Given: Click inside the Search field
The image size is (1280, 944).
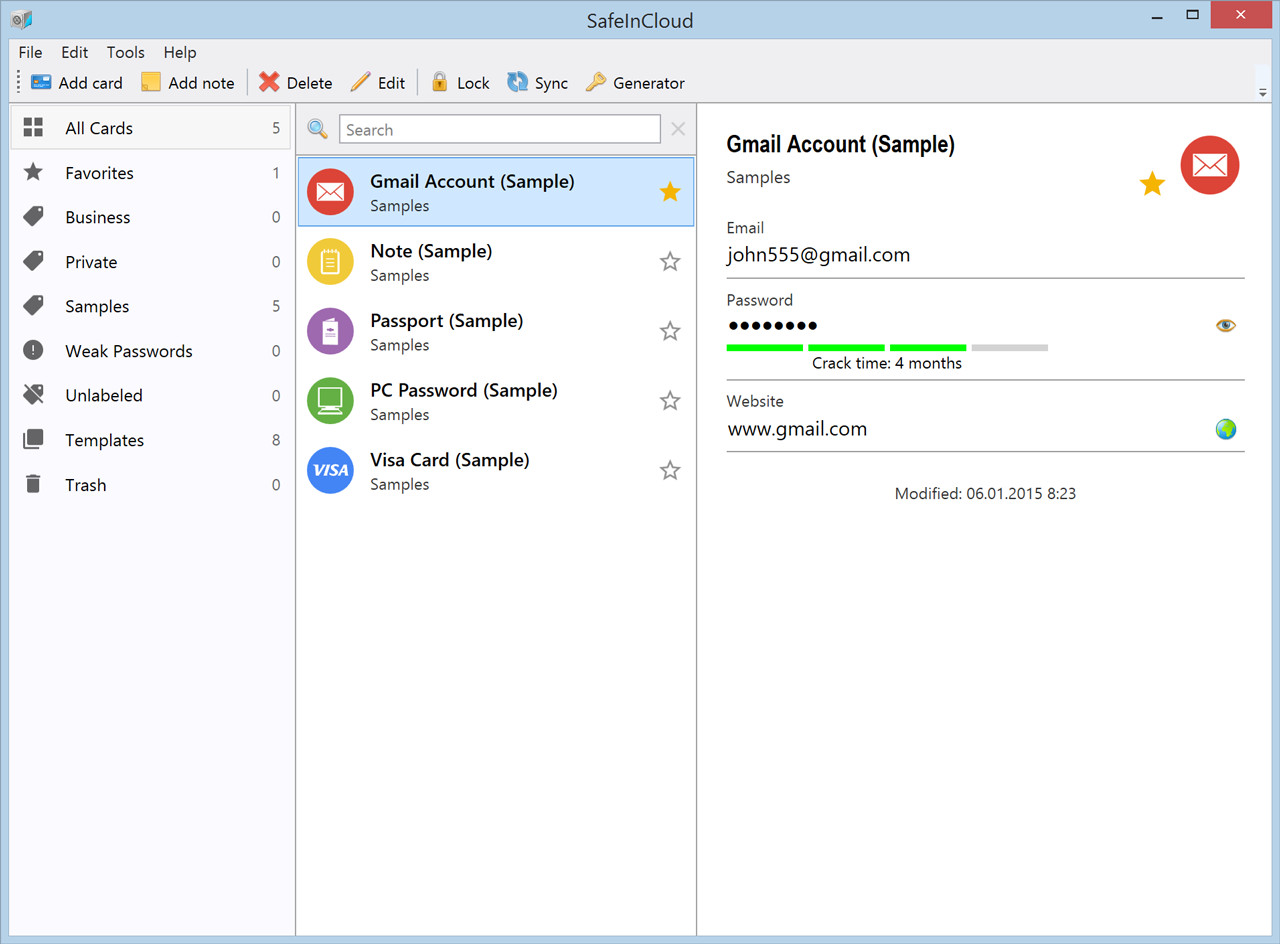Looking at the screenshot, I should click(x=500, y=129).
